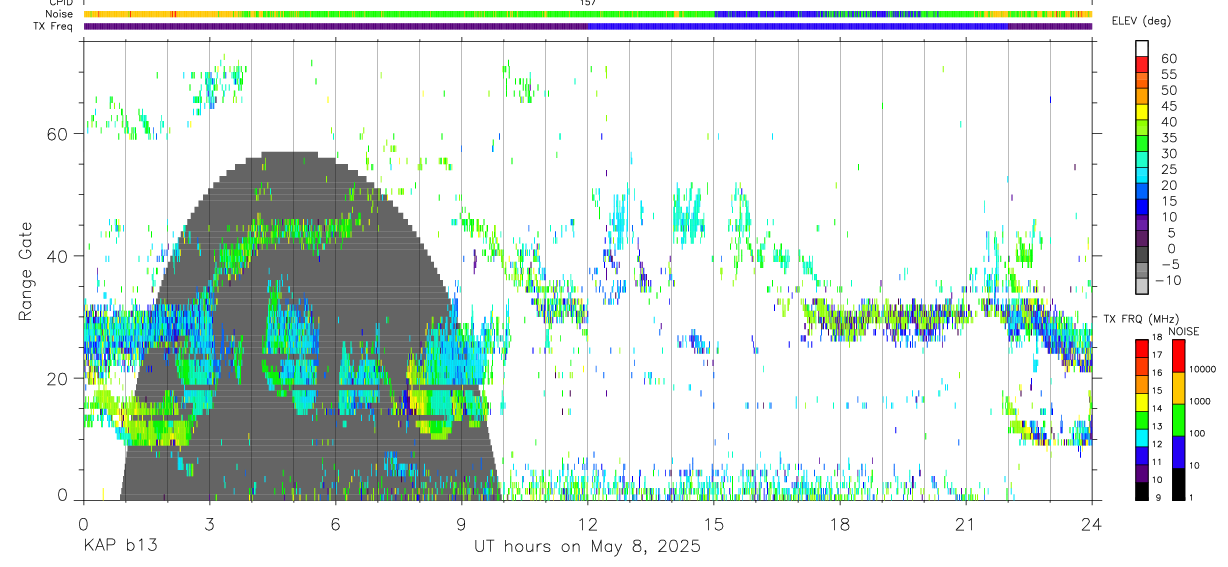Click the CPID label at top left
Viewport: 1228px width, 567px height.
point(61,3)
